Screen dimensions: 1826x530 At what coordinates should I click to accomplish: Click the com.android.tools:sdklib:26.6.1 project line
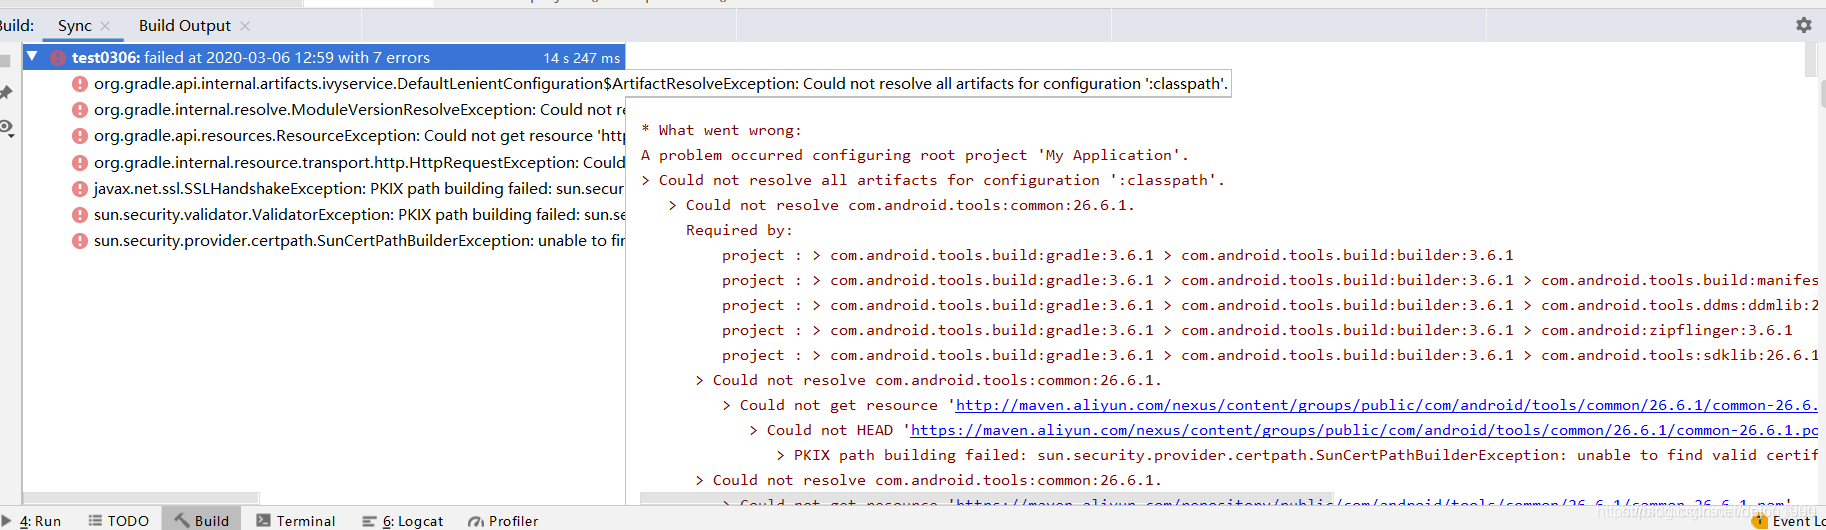[x=1270, y=355]
